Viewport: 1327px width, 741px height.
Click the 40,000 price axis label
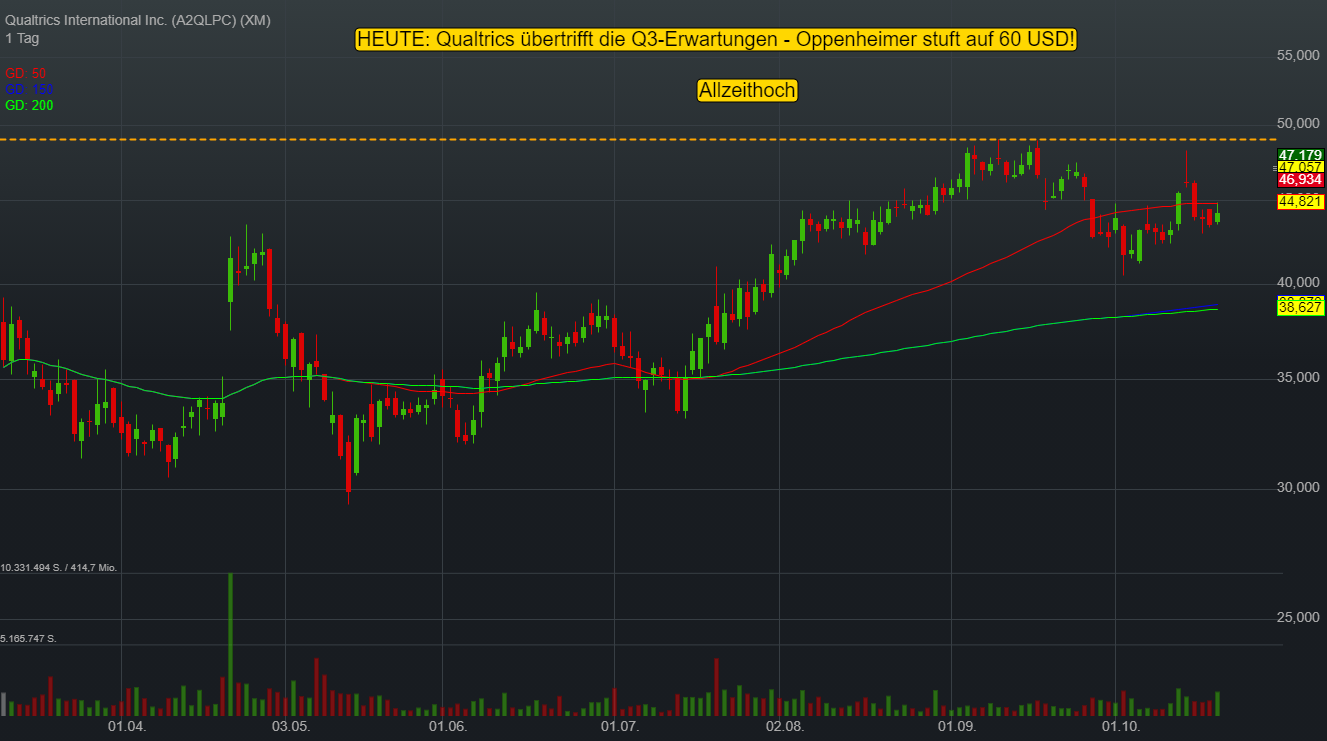[x=1298, y=282]
